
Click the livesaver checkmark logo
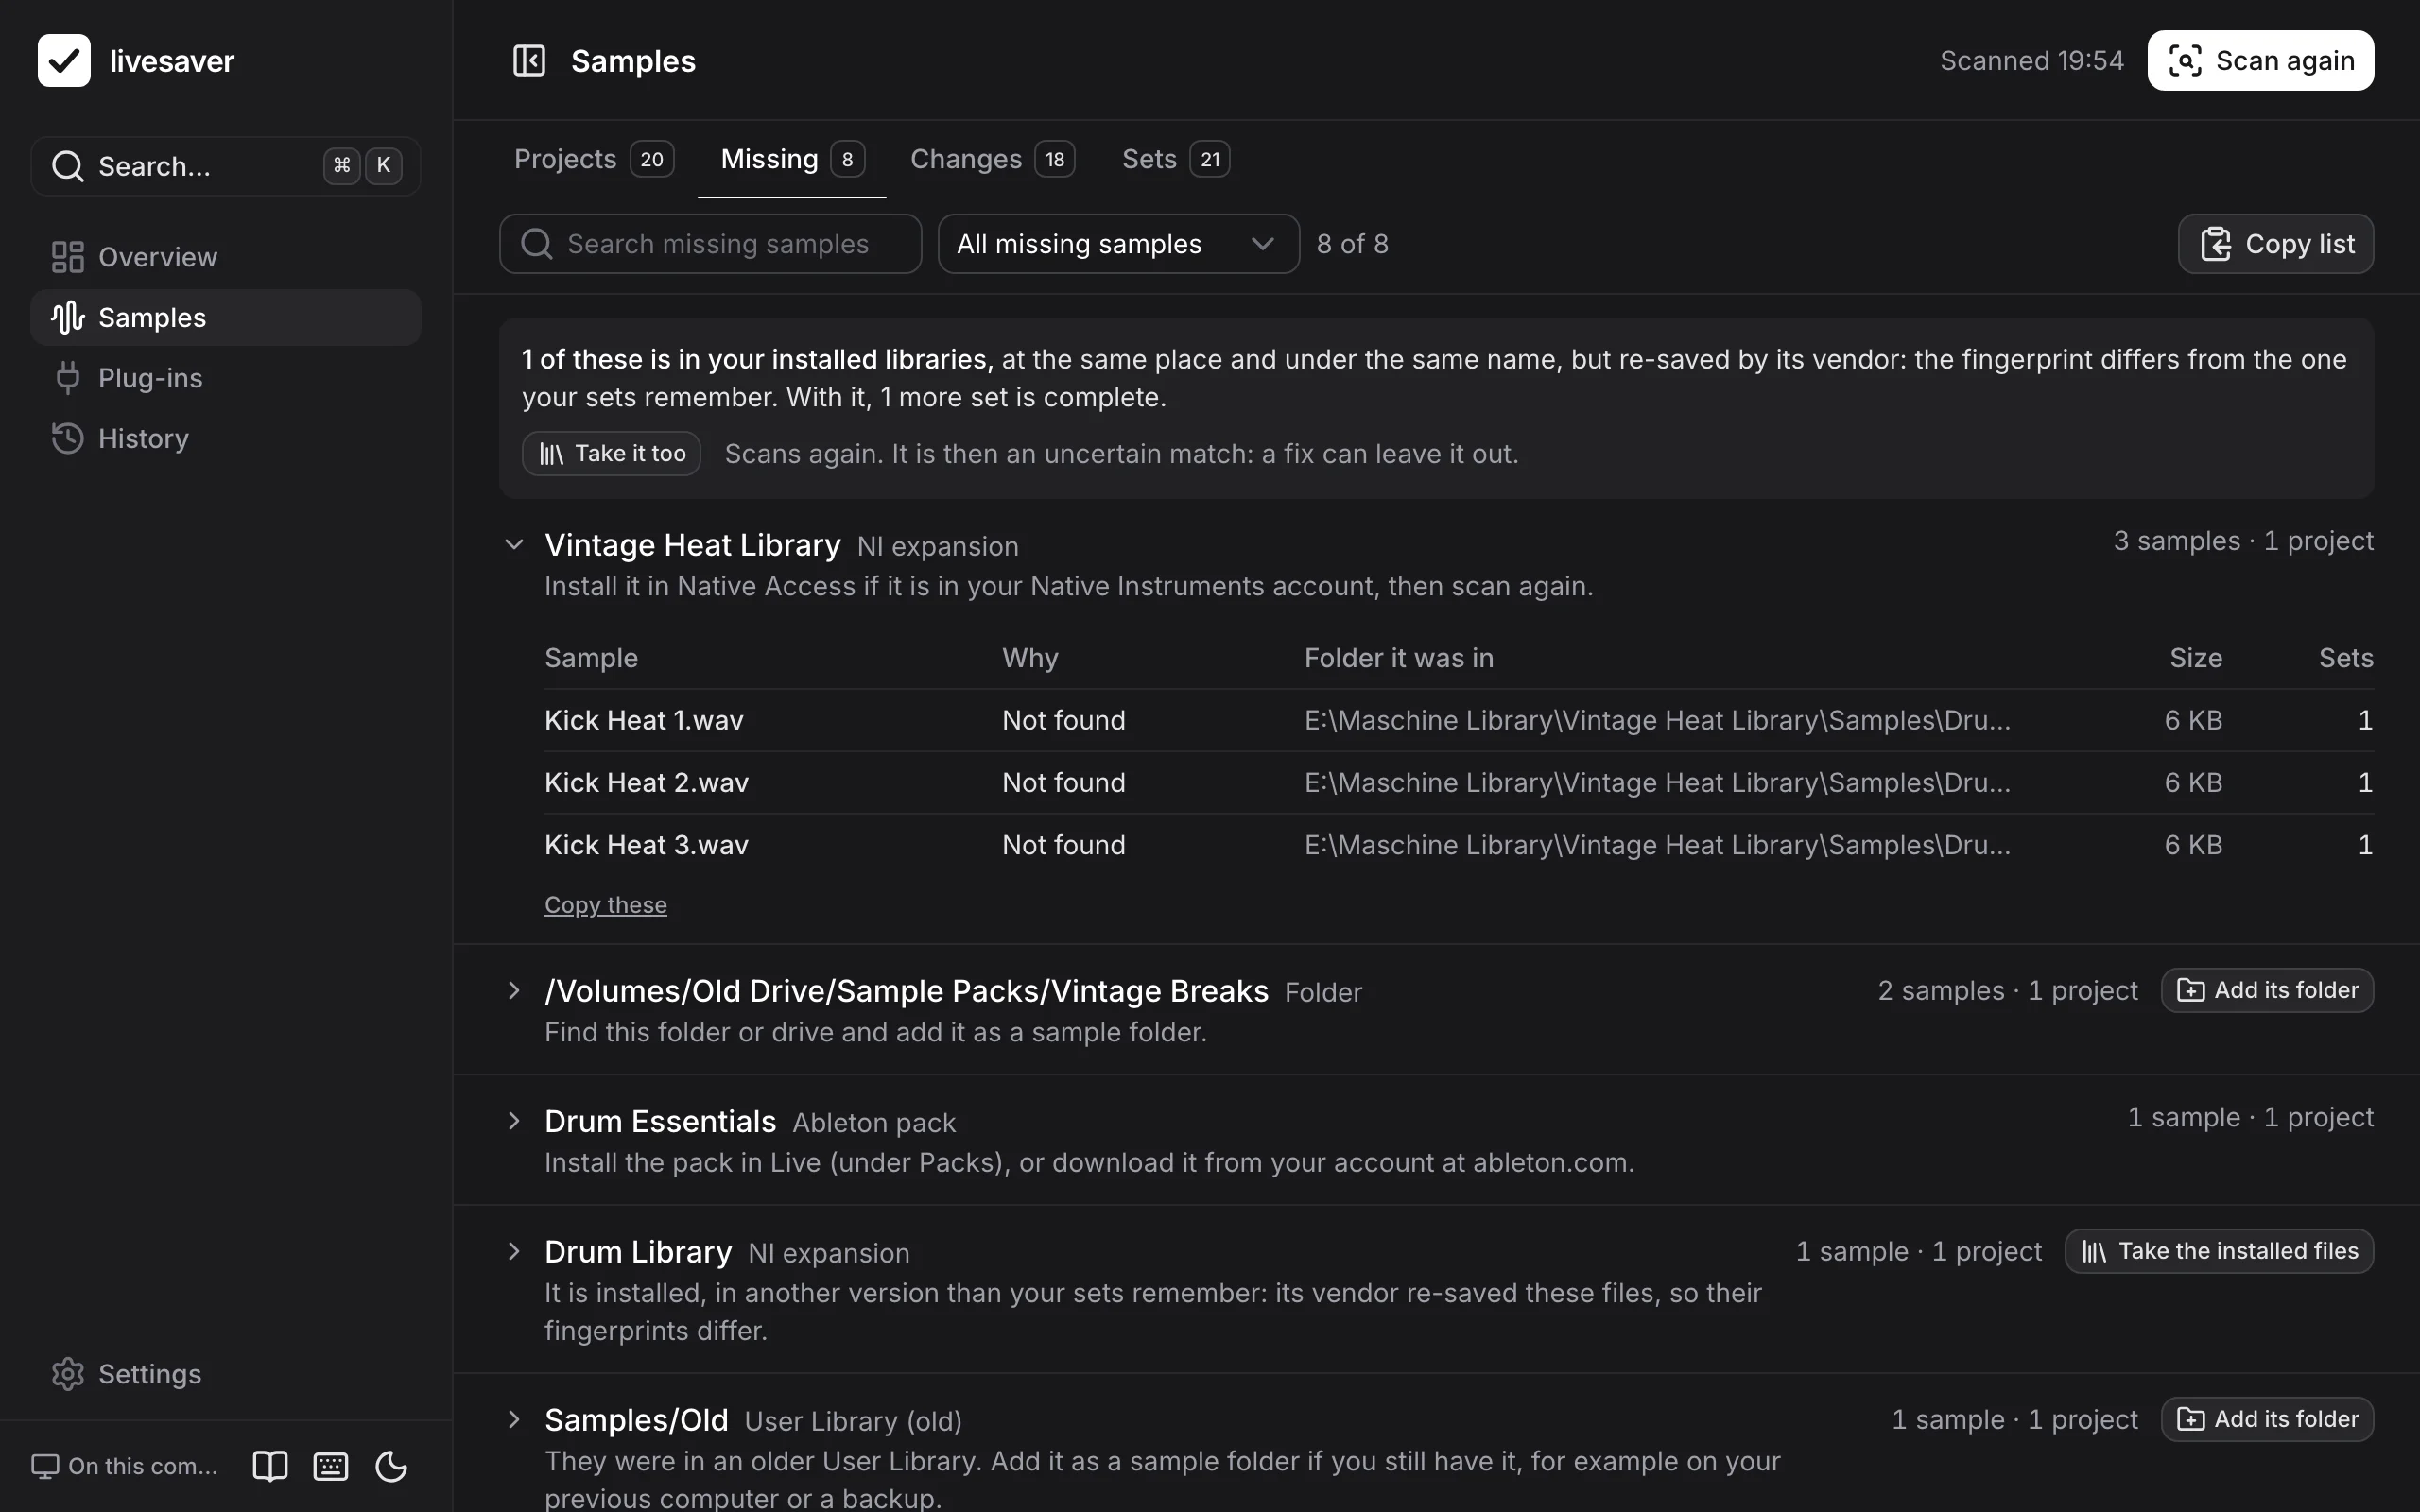pos(64,61)
